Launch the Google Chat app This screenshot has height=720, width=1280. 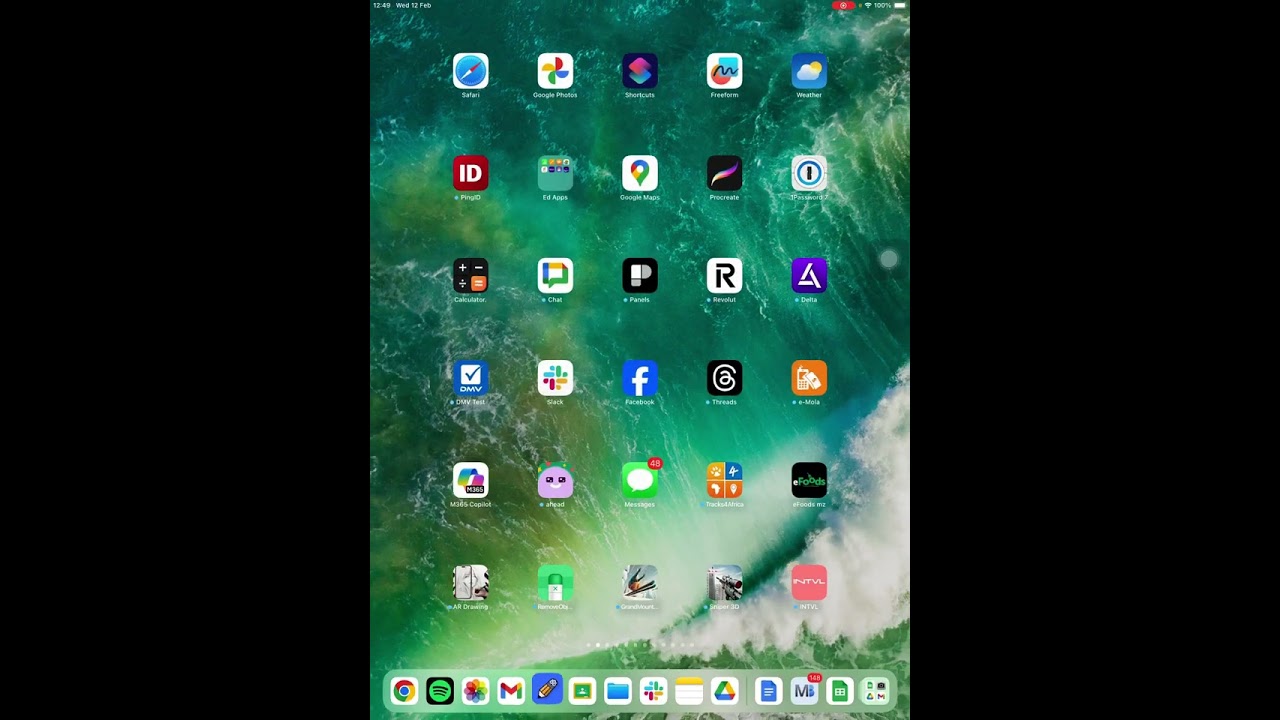click(555, 276)
